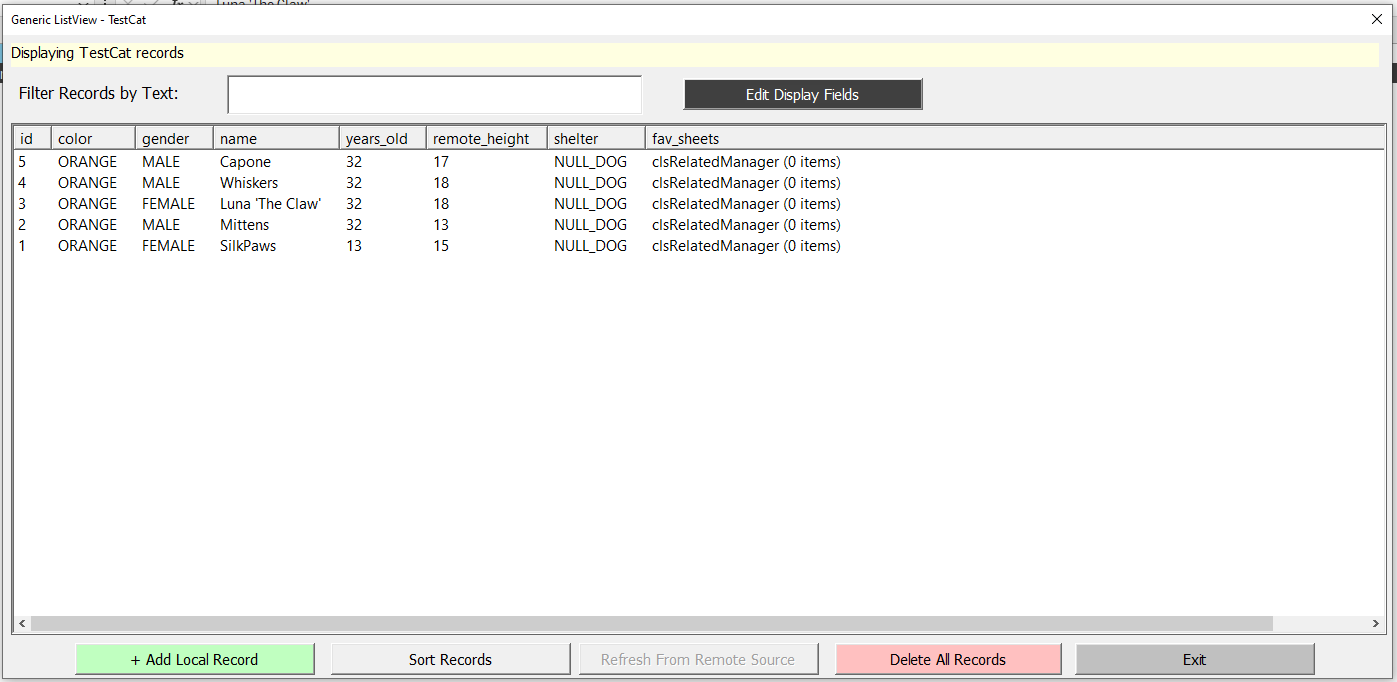Click remote_height 13 in Mittens row
The height and width of the screenshot is (682, 1397).
point(441,225)
